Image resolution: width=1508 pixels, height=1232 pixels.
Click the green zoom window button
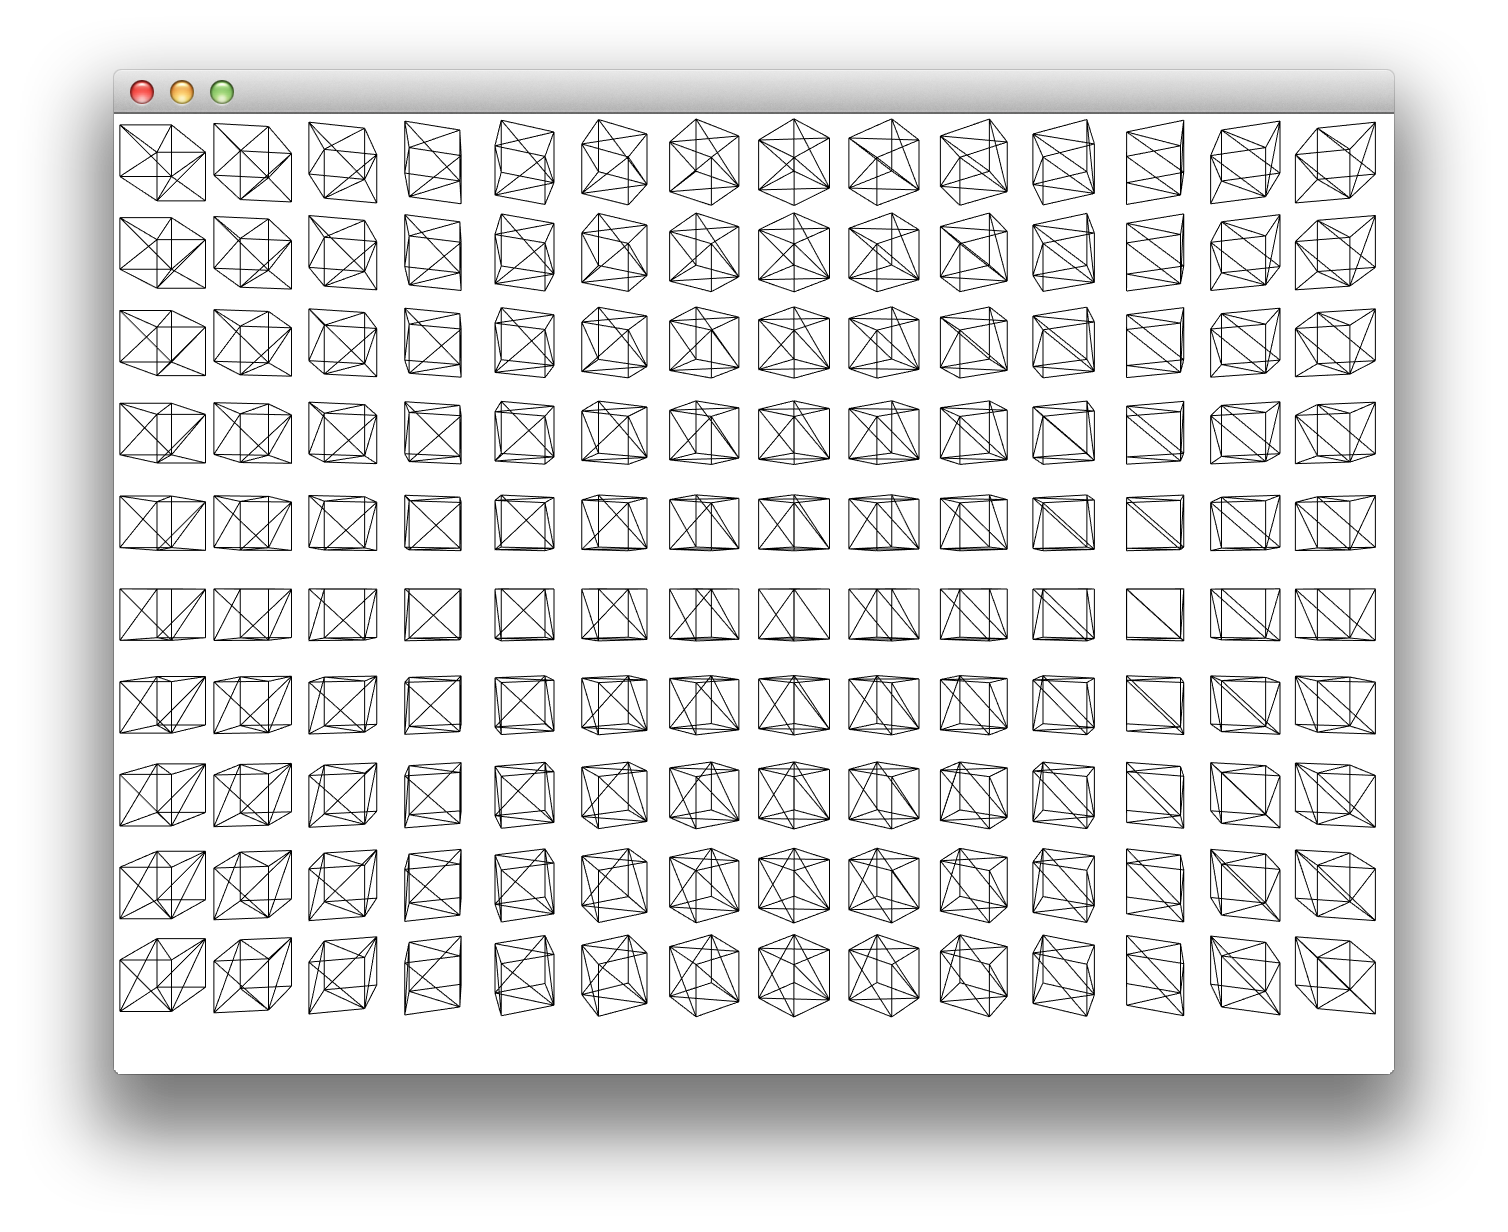222,92
